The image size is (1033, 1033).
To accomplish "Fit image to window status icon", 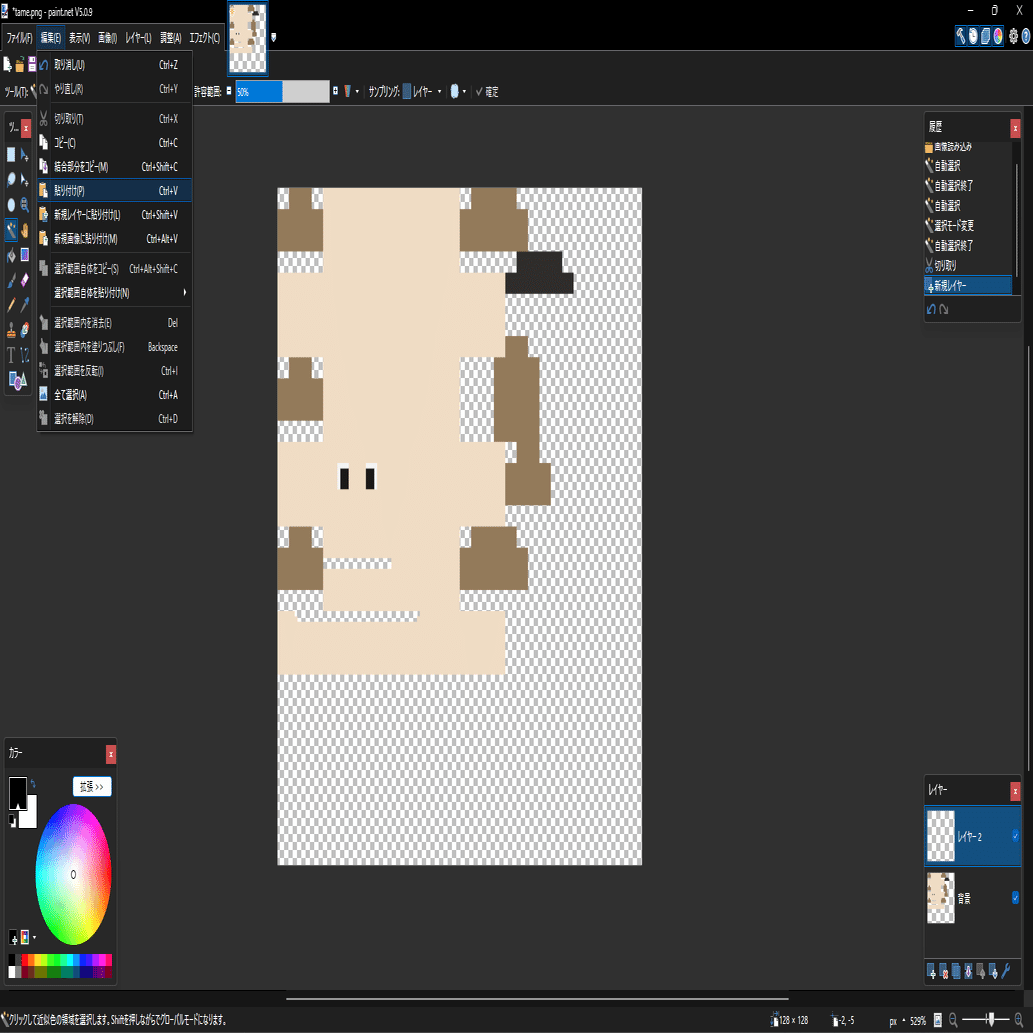I will (937, 1020).
